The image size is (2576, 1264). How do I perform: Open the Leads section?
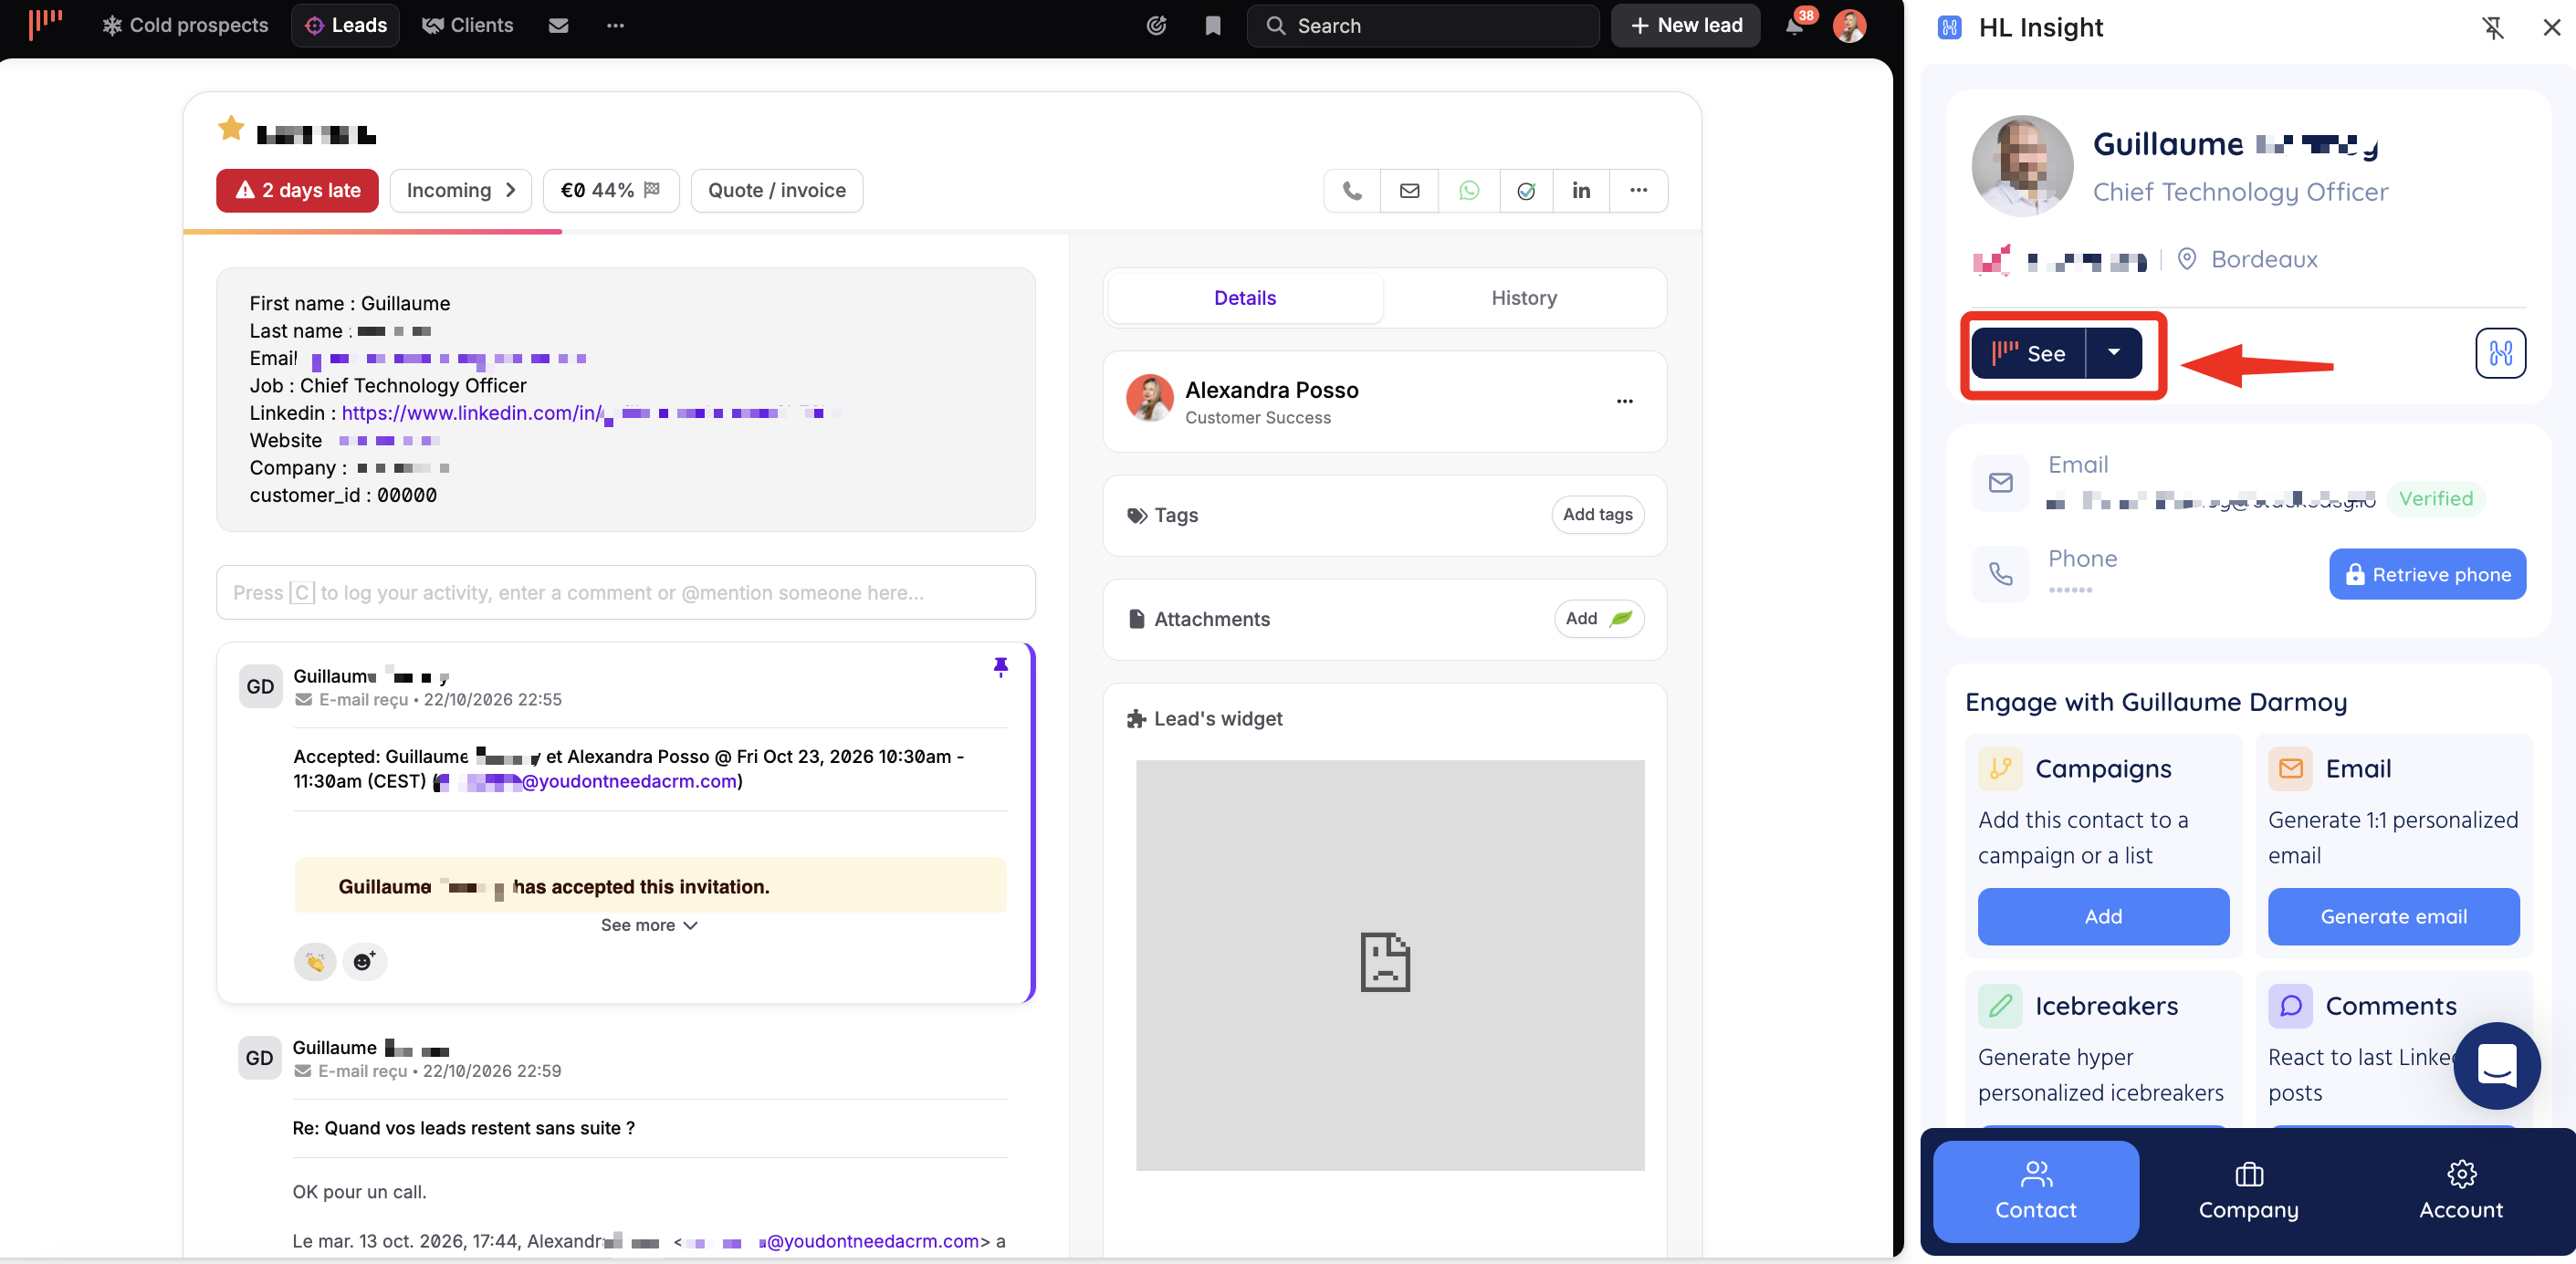click(346, 25)
